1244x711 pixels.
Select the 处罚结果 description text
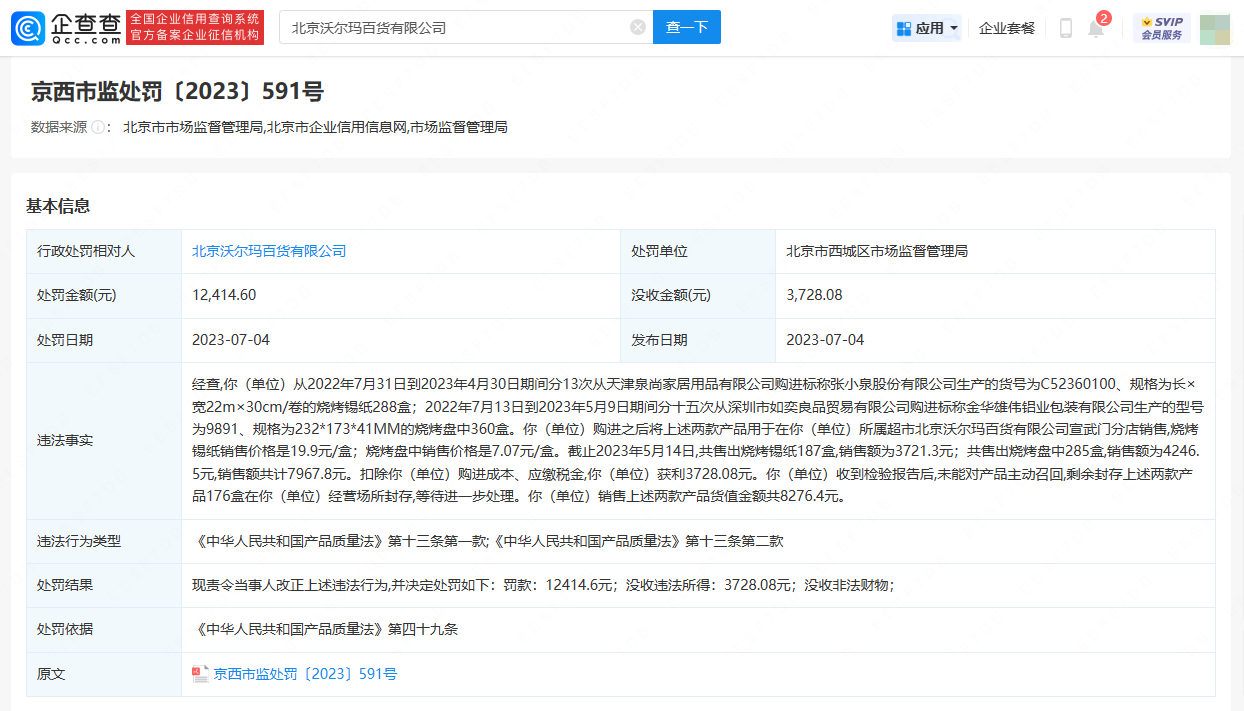pos(543,585)
